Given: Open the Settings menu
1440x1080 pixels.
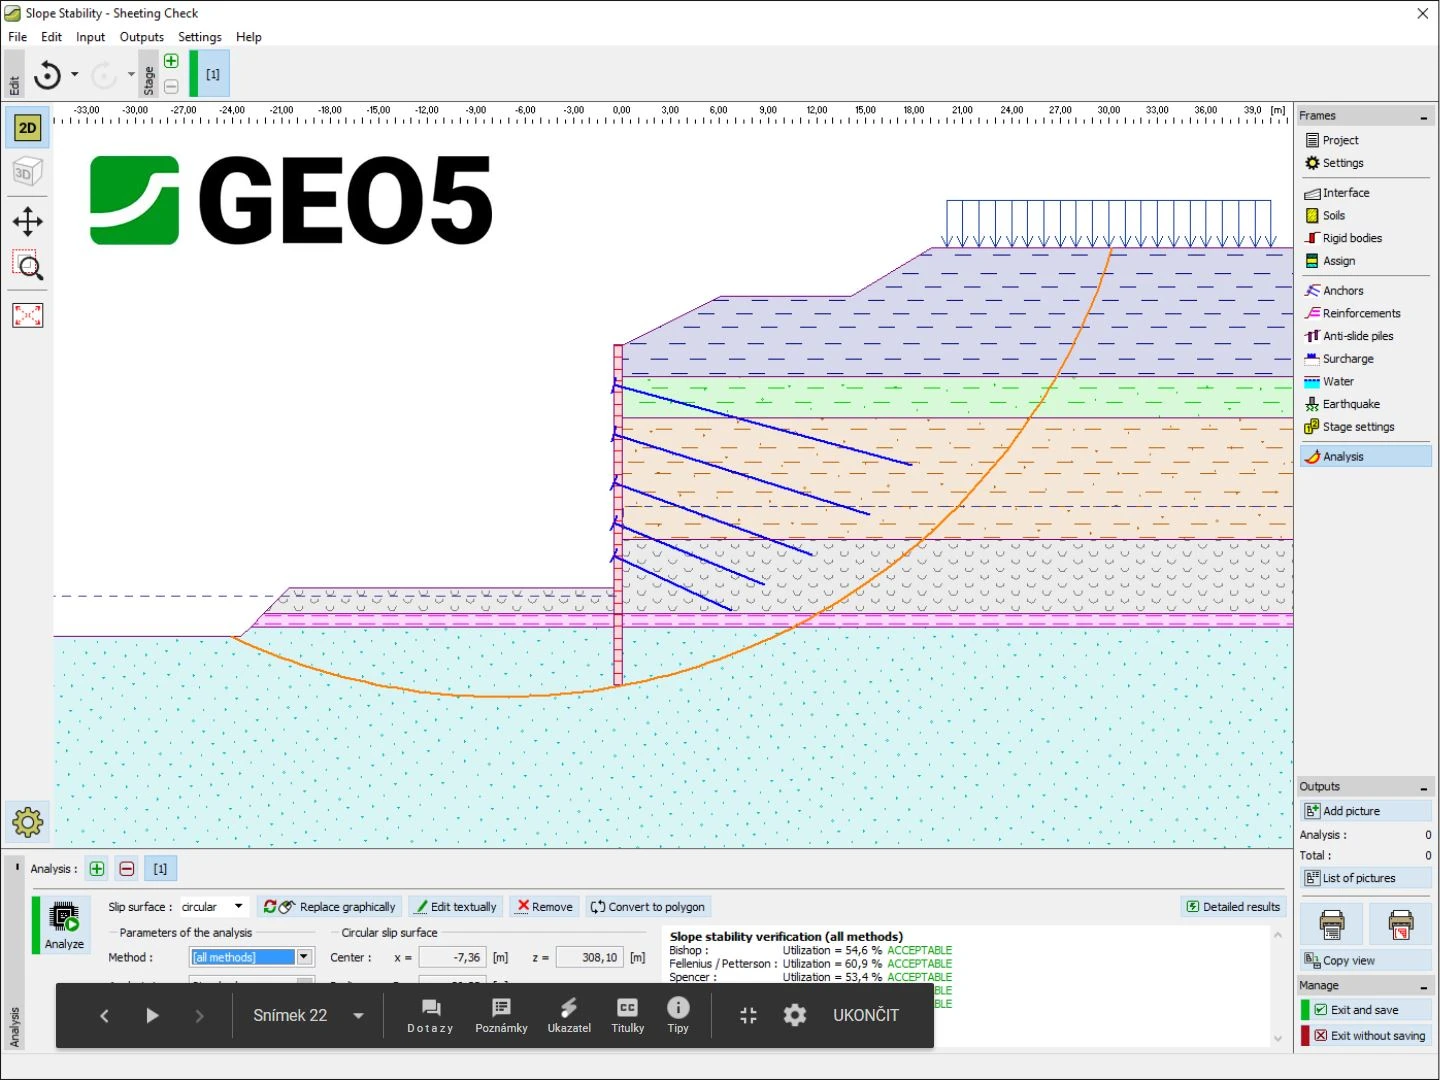Looking at the screenshot, I should [x=199, y=37].
